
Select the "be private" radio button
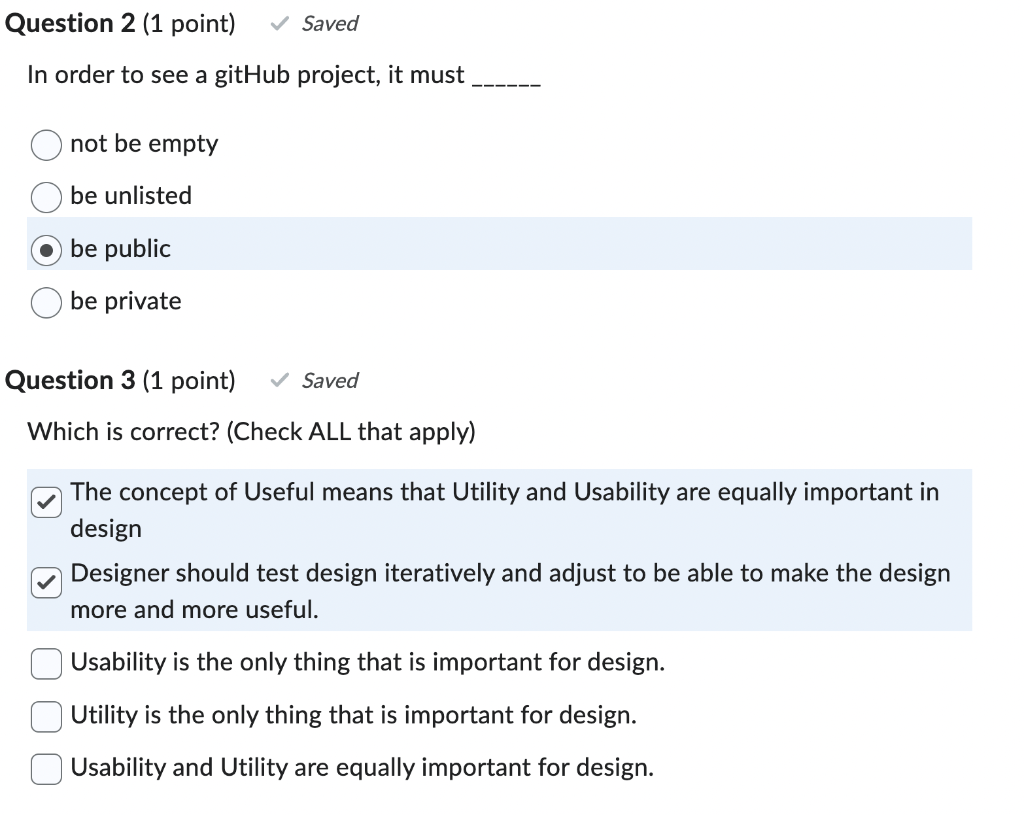[45, 302]
